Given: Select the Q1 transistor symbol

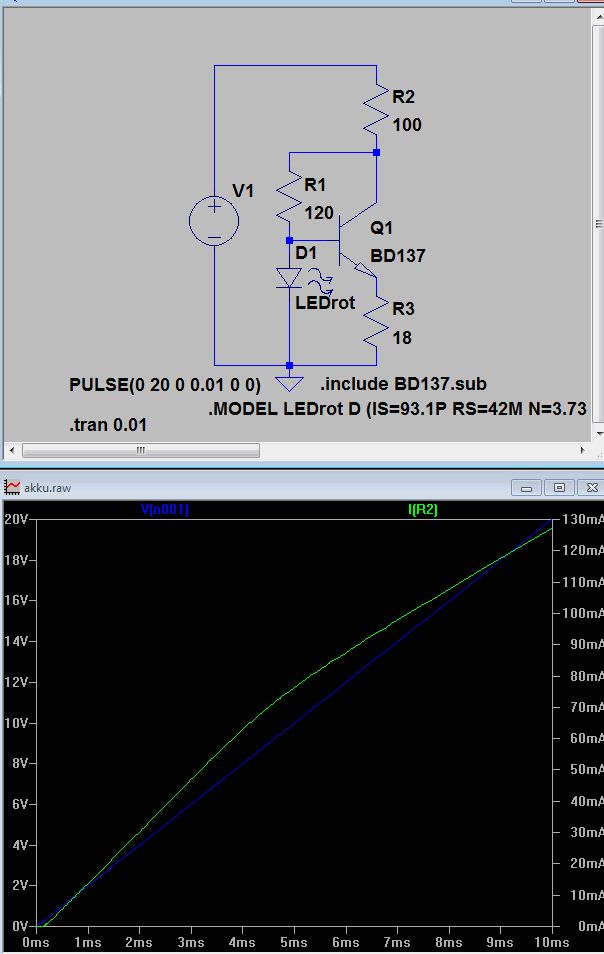Looking at the screenshot, I should coord(358,240).
